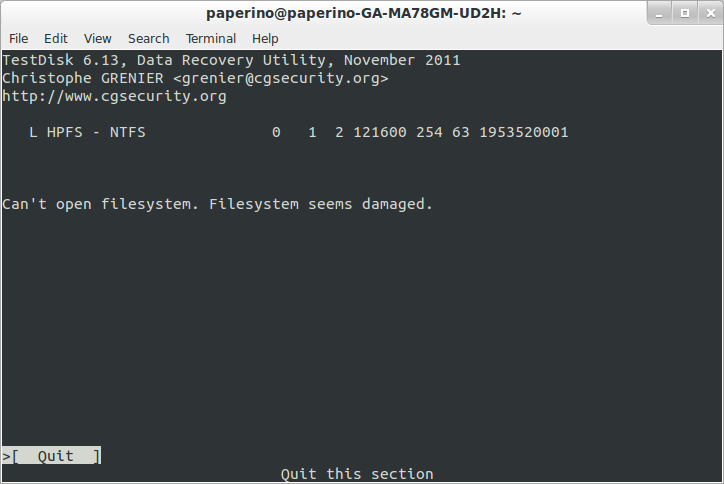The height and width of the screenshot is (484, 724).
Task: Click the 121600 cylinder value
Action: 380,133
